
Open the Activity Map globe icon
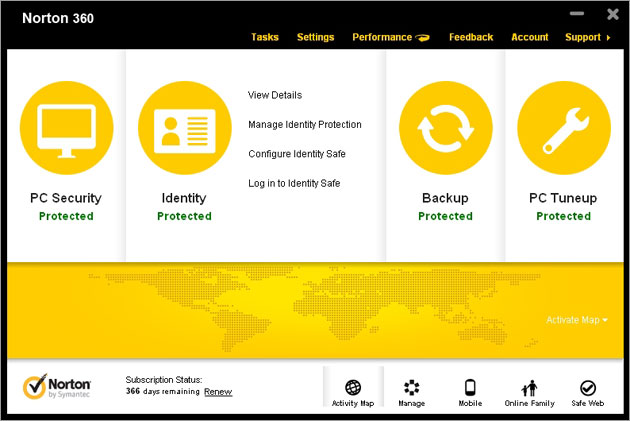coord(353,388)
